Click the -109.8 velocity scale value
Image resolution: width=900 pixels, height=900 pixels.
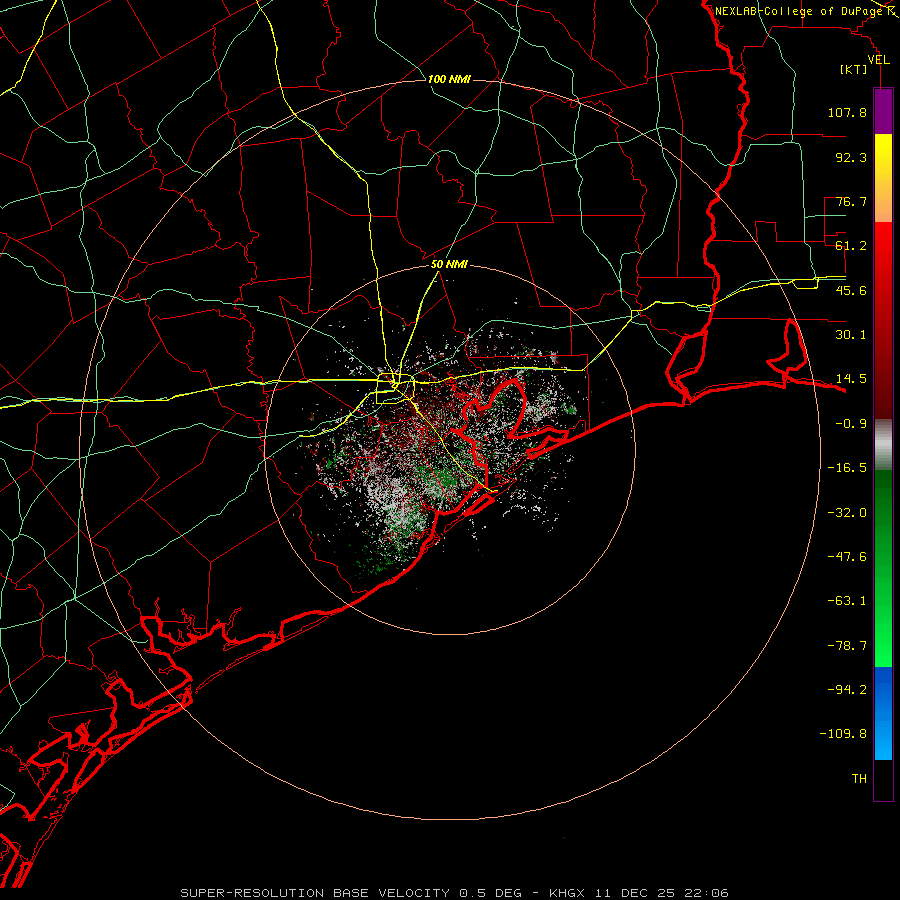(x=843, y=734)
